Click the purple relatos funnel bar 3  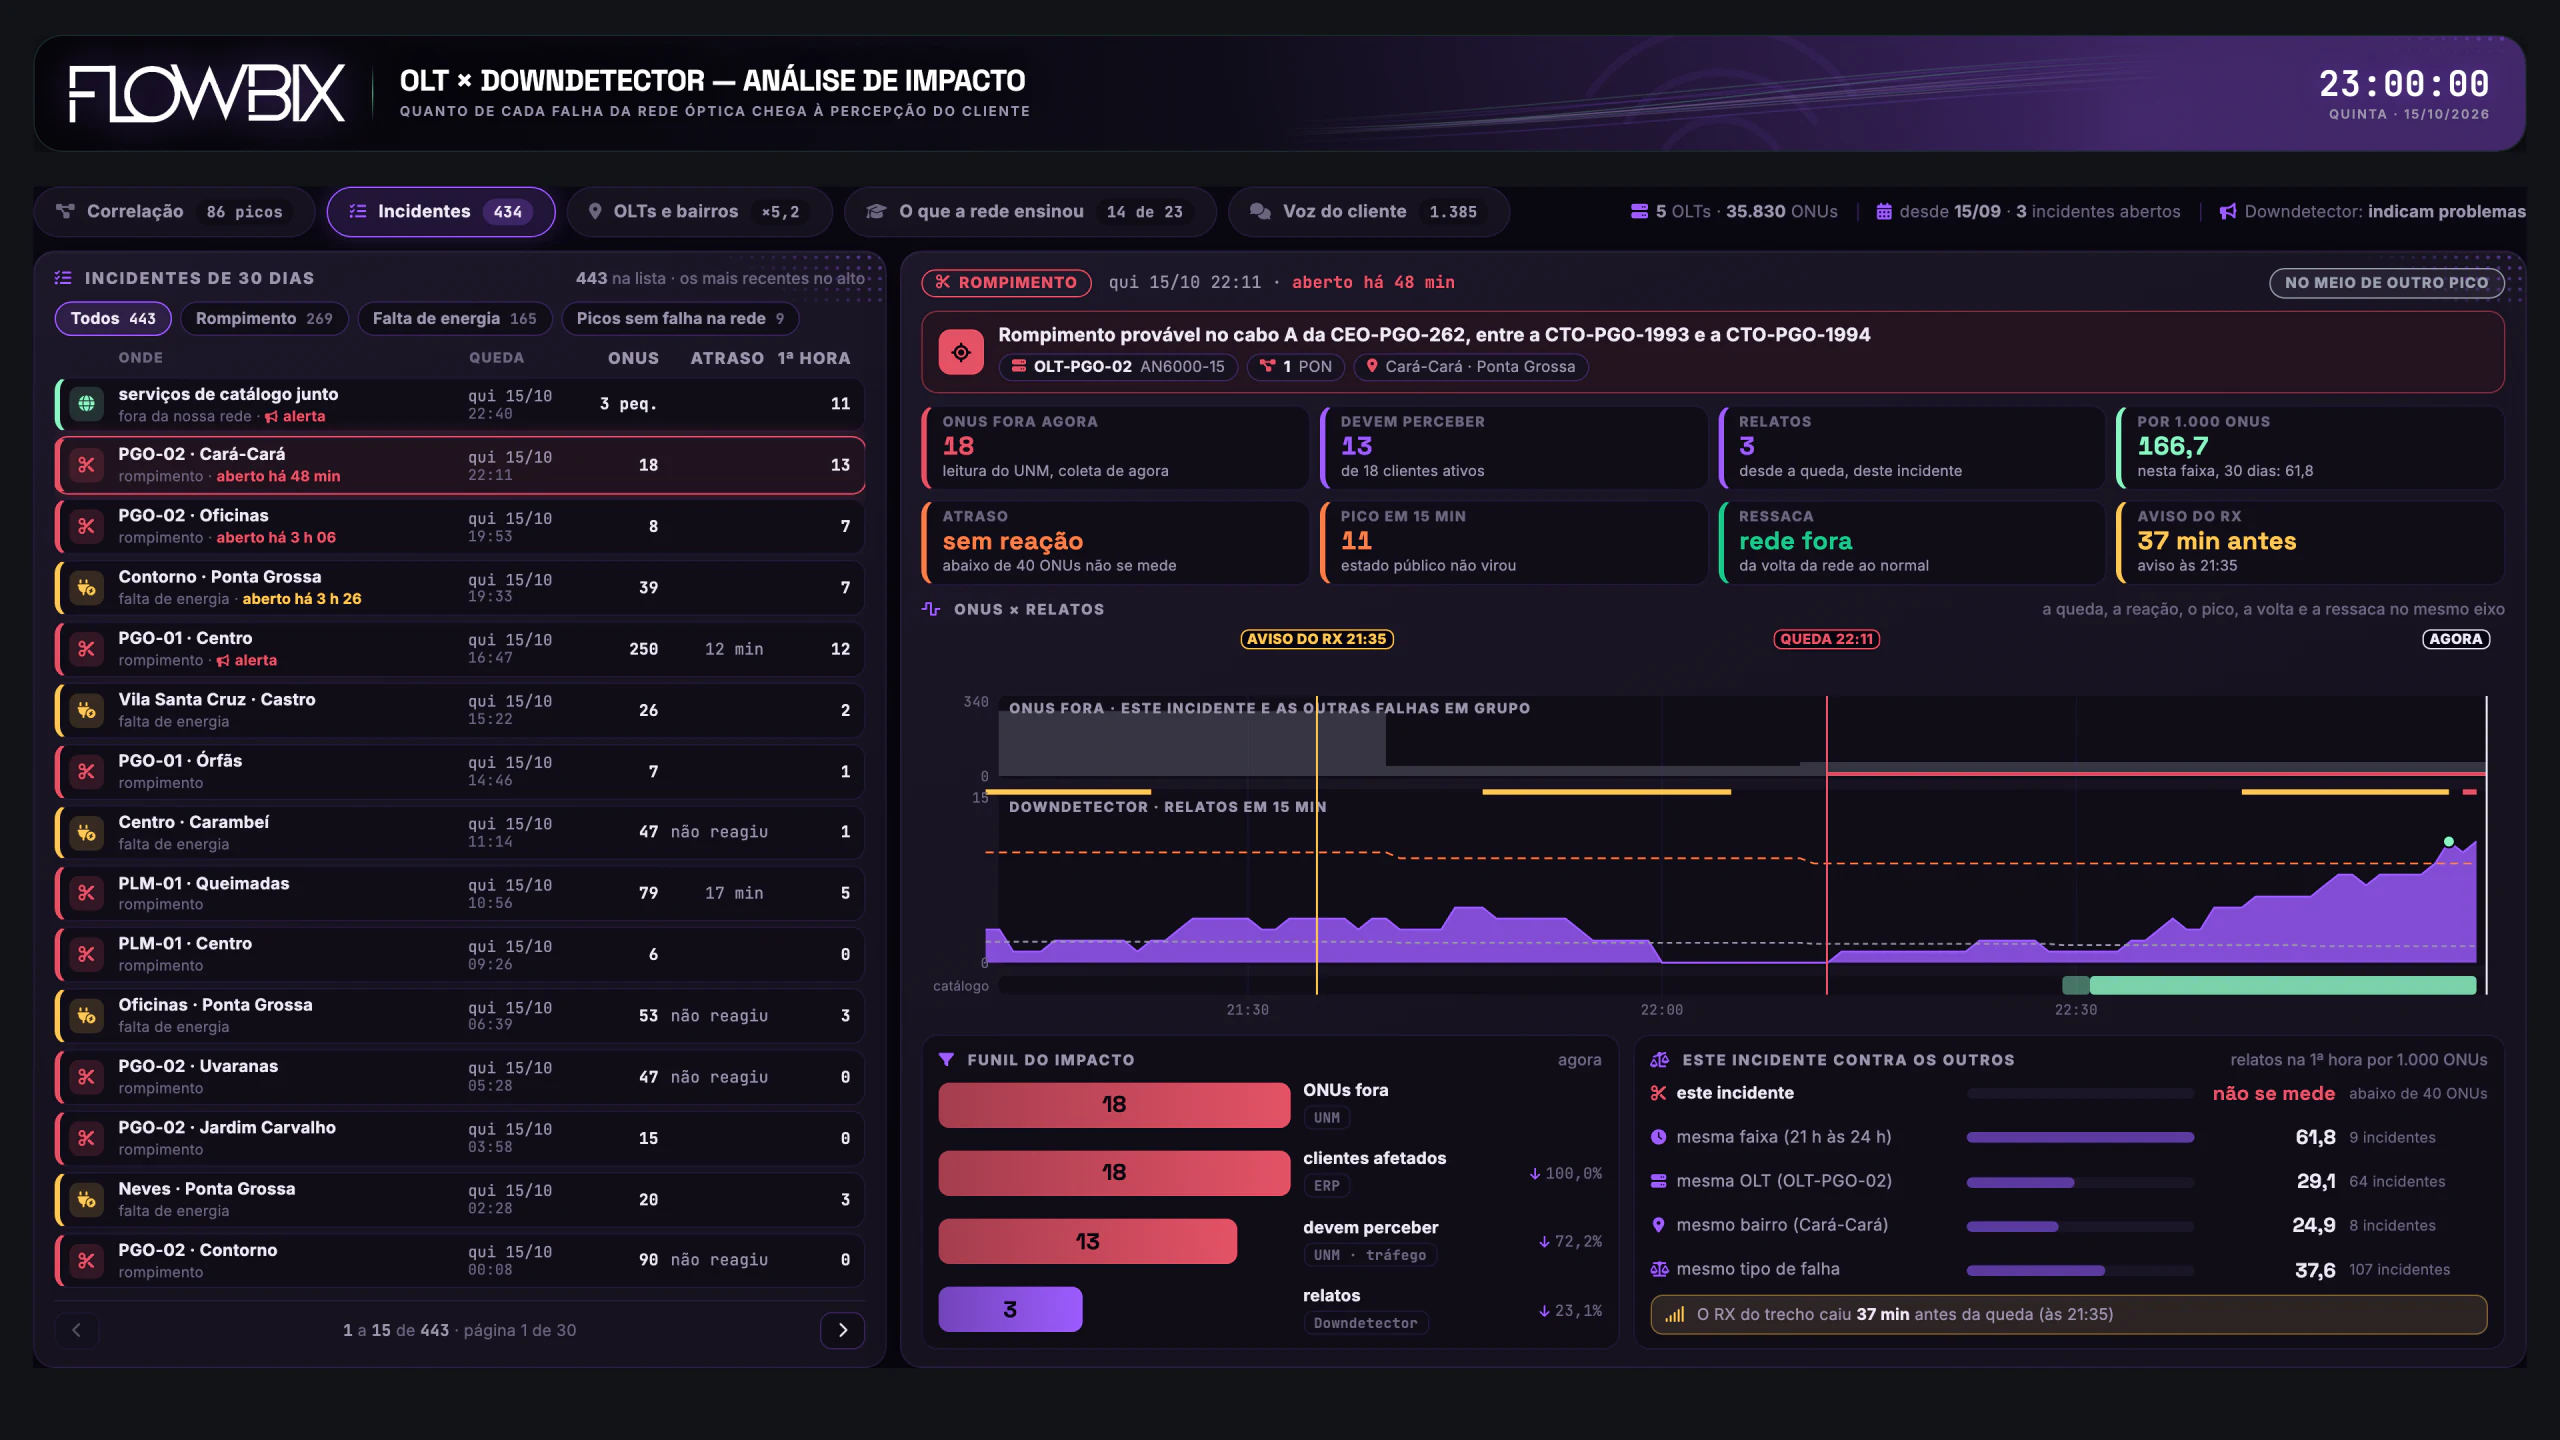[x=1010, y=1310]
